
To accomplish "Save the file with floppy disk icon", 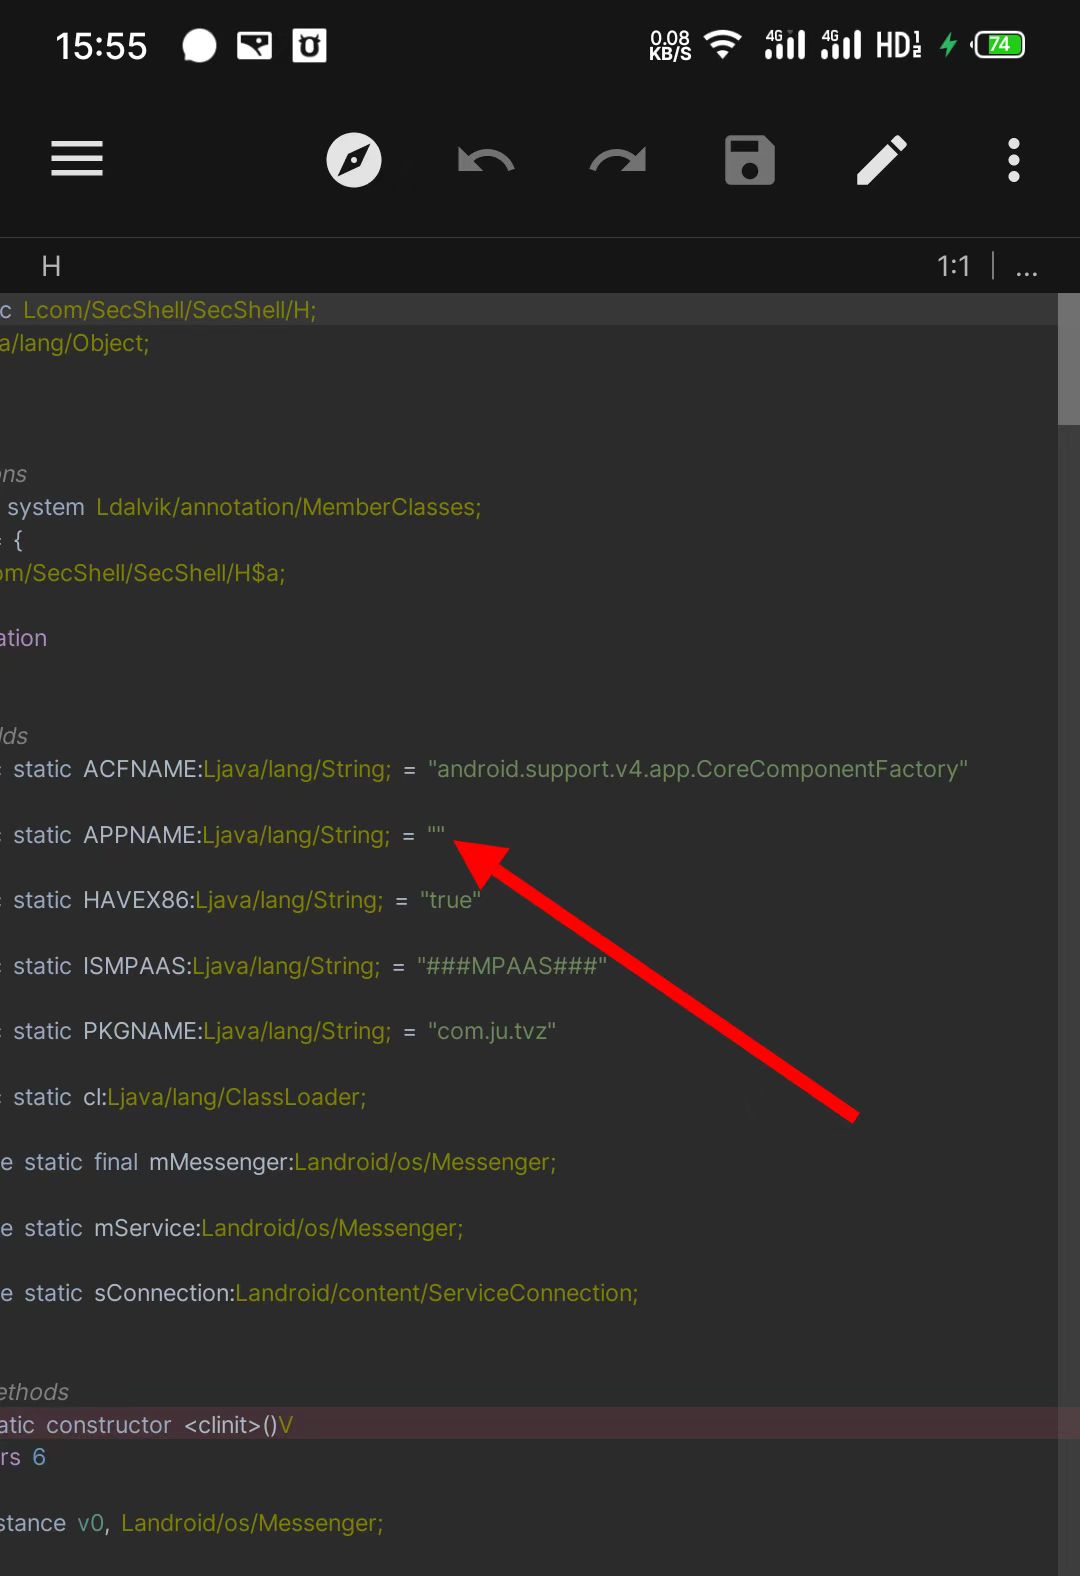I will [x=750, y=160].
